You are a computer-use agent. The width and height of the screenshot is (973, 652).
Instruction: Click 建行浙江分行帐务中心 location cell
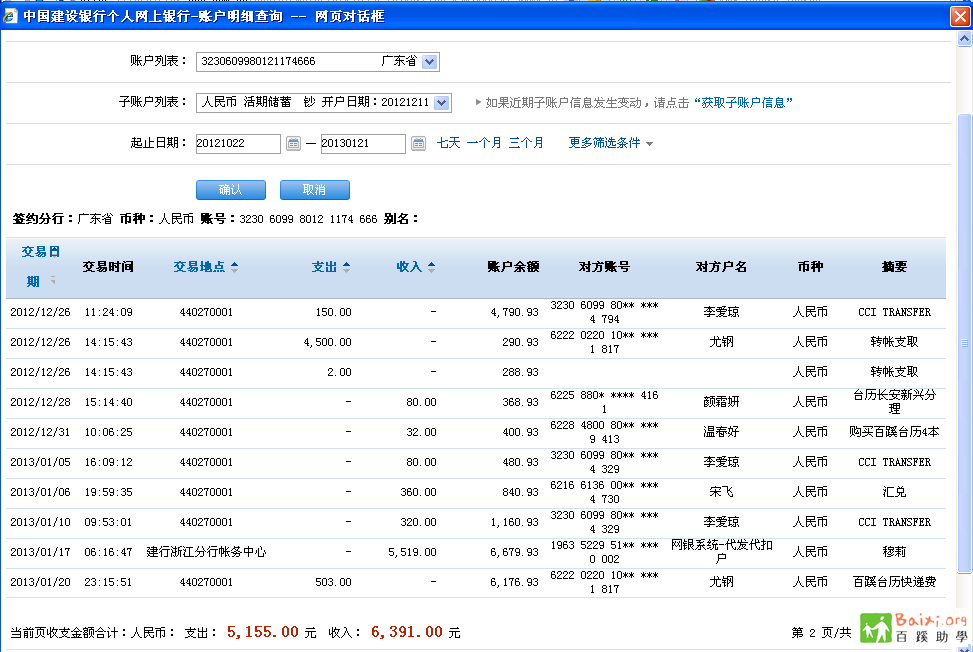(x=206, y=552)
